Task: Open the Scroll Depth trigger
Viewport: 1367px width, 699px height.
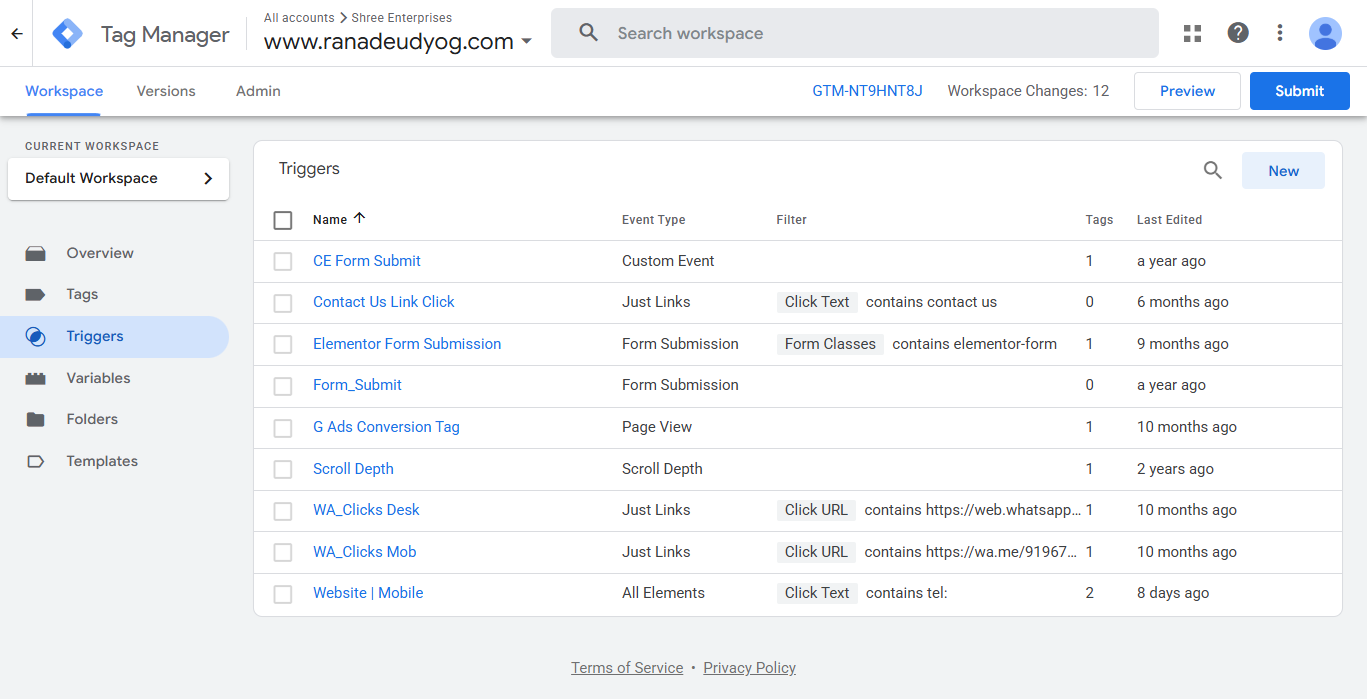Action: coord(353,469)
